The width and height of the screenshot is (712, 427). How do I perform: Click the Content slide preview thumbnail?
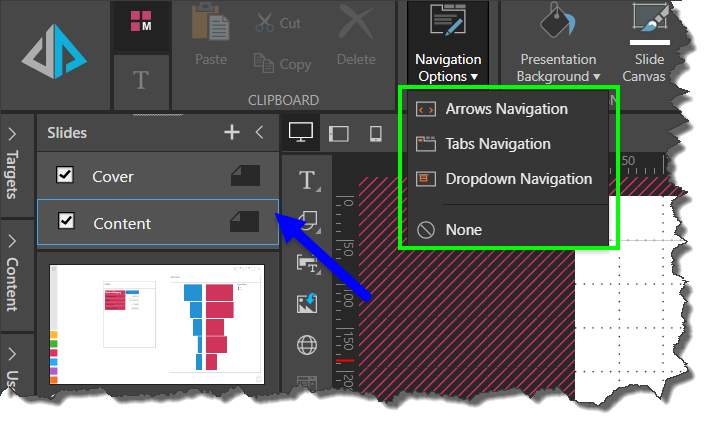point(157,325)
